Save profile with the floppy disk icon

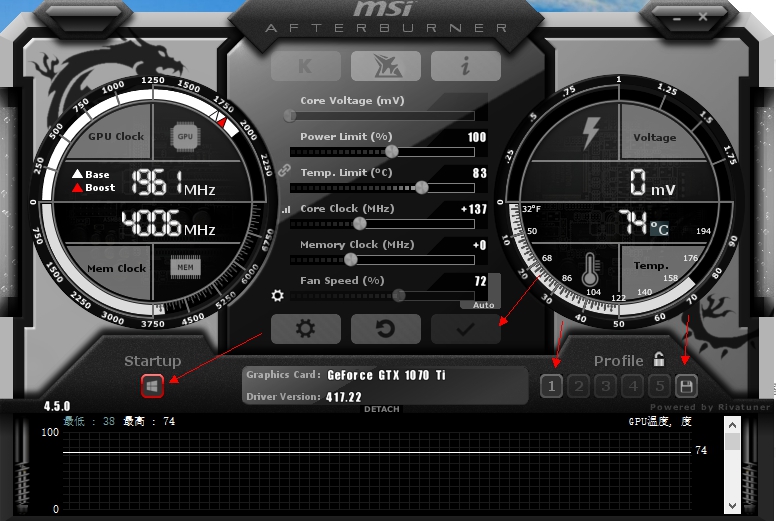tap(686, 386)
